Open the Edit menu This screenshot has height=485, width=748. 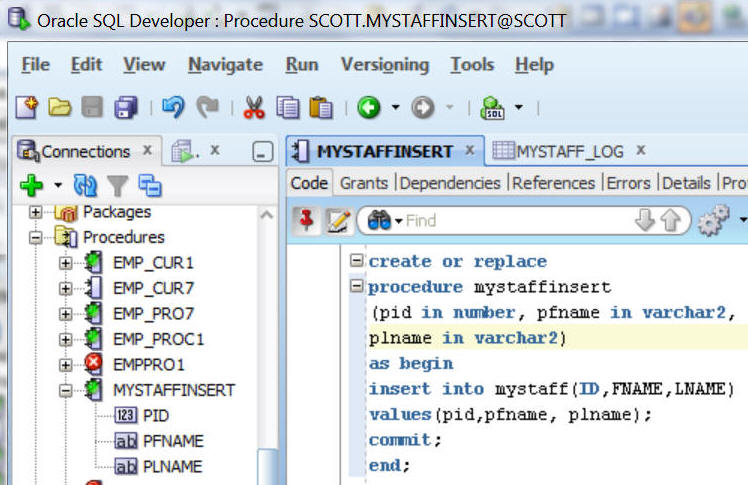click(x=86, y=64)
